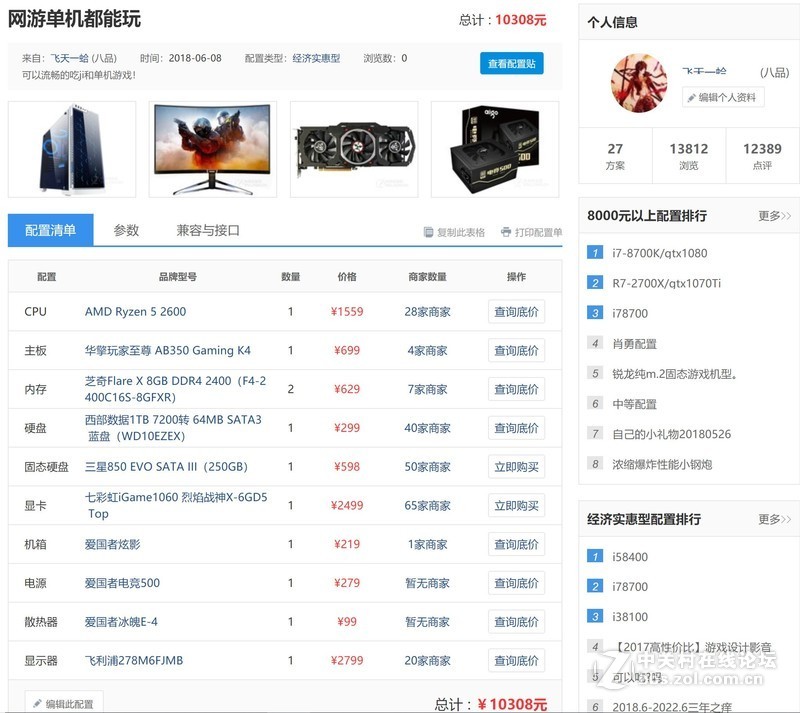800x713 pixels.
Task: Click the copy table icon
Action: [x=429, y=232]
